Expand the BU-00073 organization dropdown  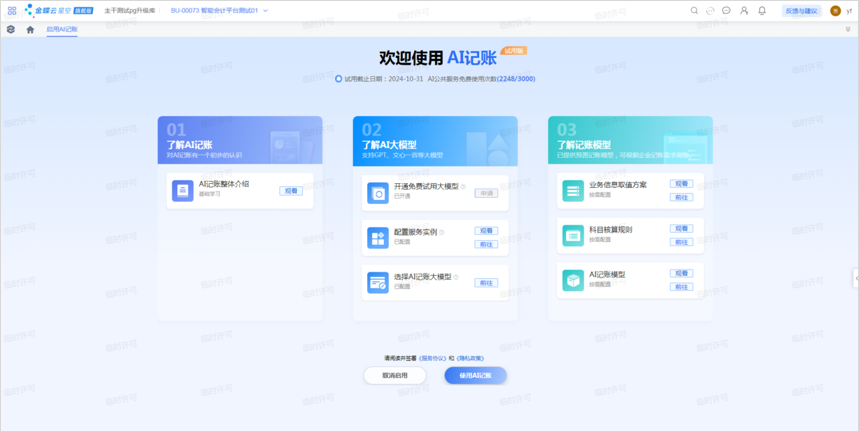point(266,10)
